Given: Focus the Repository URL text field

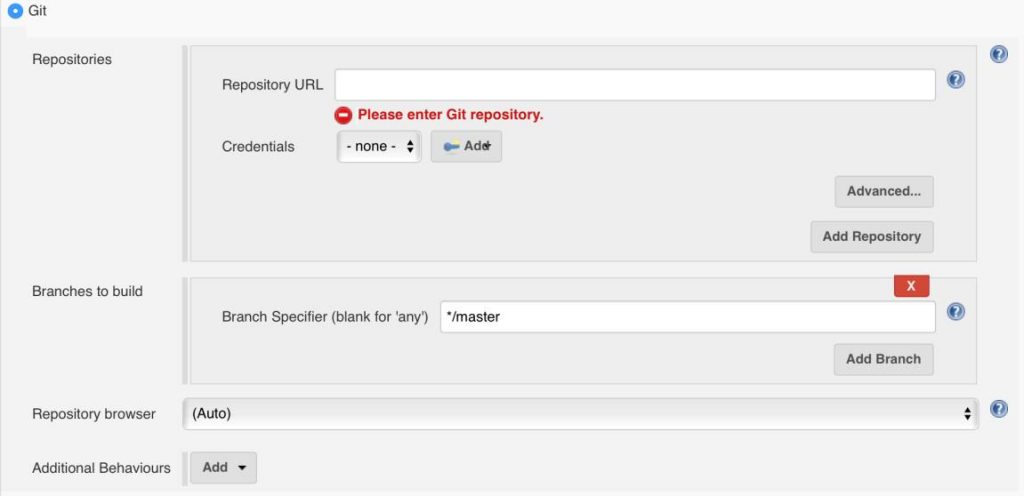Looking at the screenshot, I should coord(635,85).
